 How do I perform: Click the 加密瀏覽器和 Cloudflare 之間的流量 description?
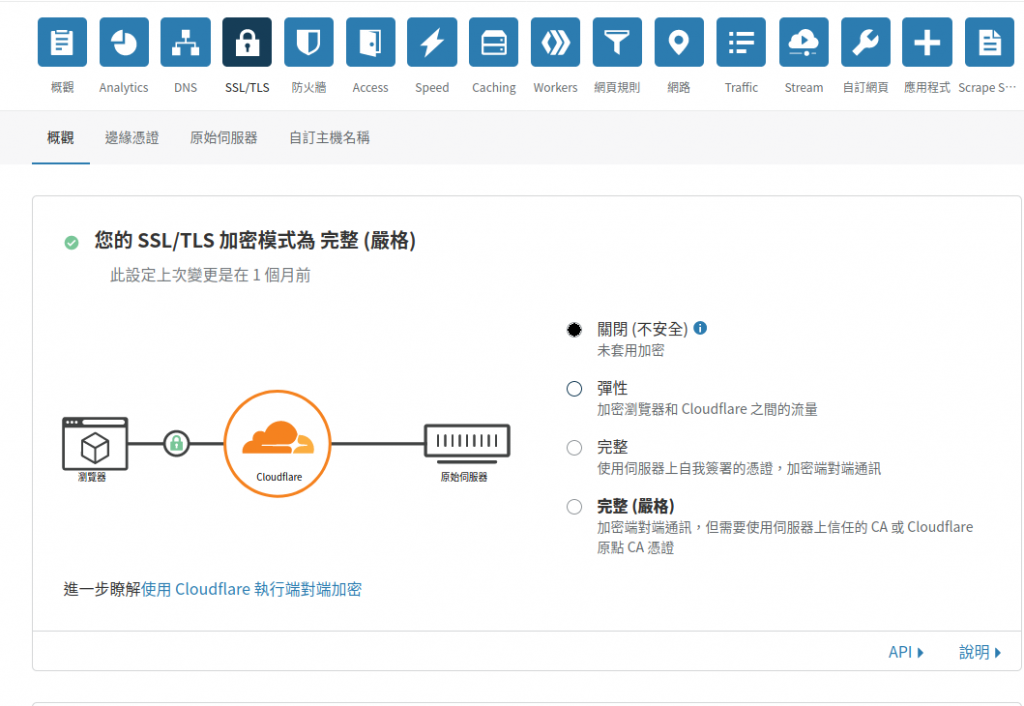pos(707,409)
